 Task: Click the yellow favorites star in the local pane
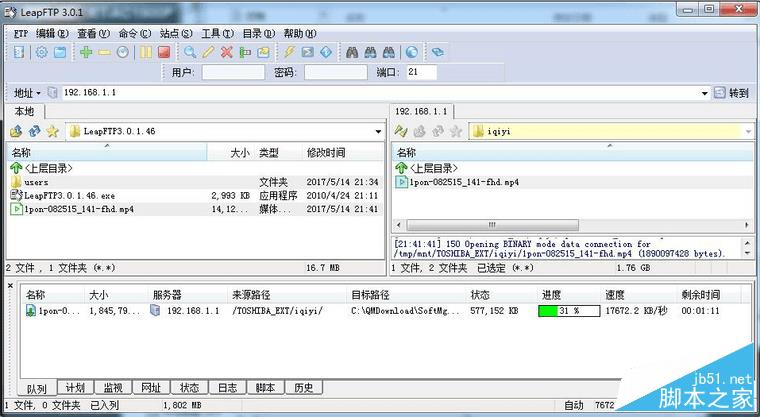coord(52,131)
